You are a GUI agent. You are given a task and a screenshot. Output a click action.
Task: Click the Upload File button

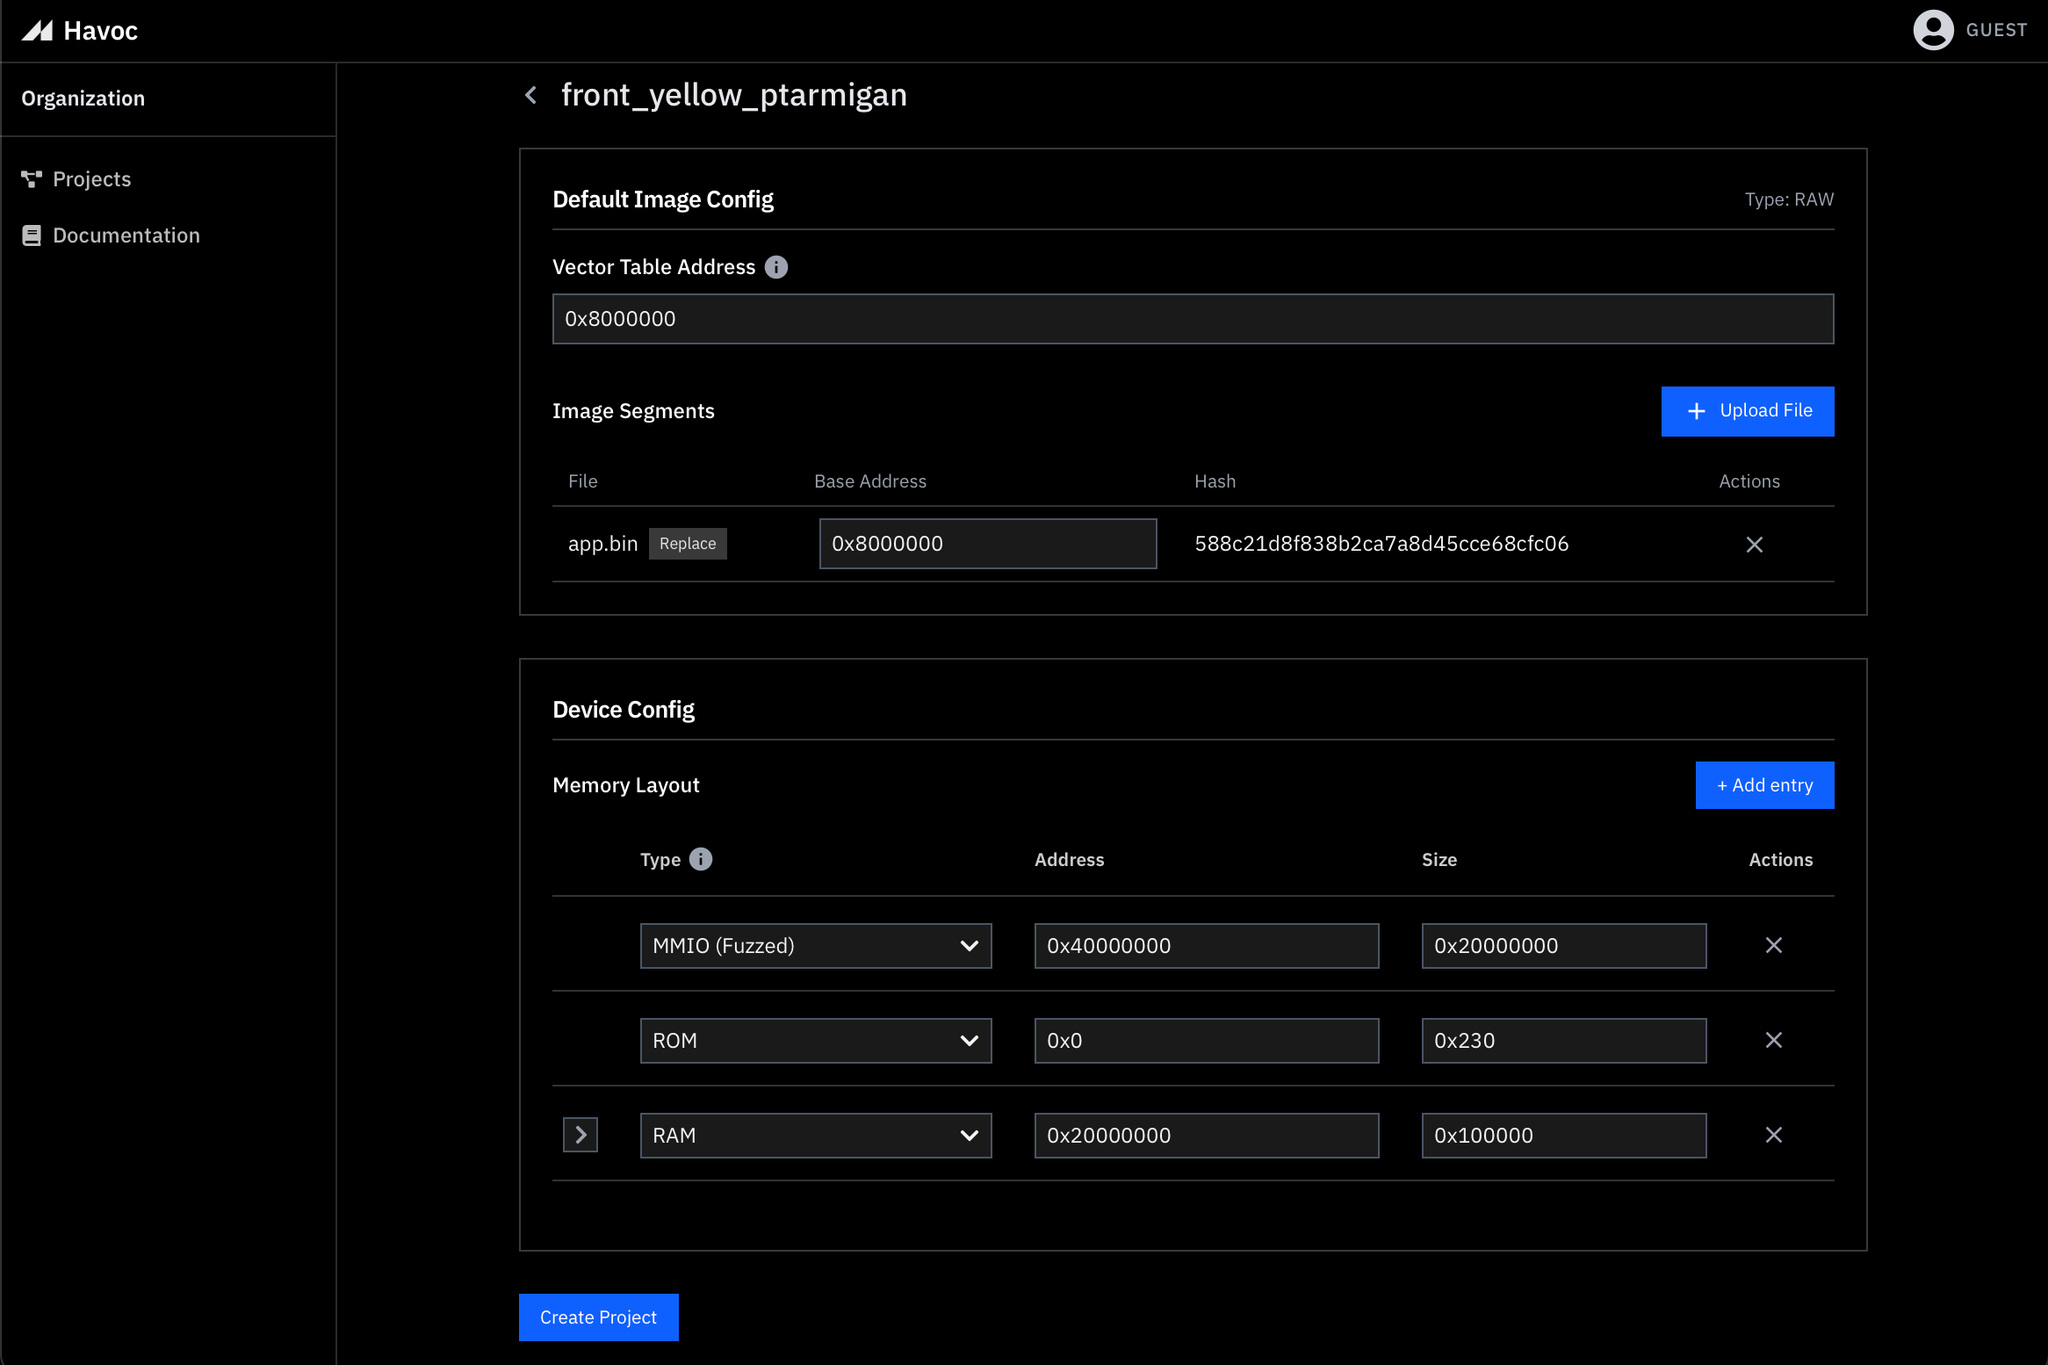1747,411
